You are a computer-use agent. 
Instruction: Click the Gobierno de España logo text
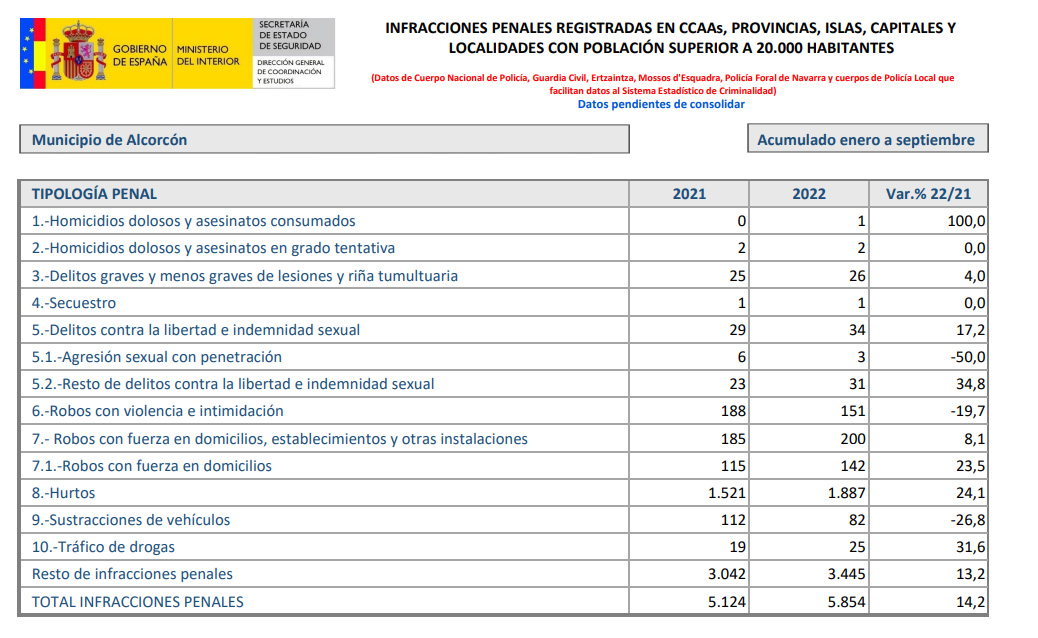(140, 55)
